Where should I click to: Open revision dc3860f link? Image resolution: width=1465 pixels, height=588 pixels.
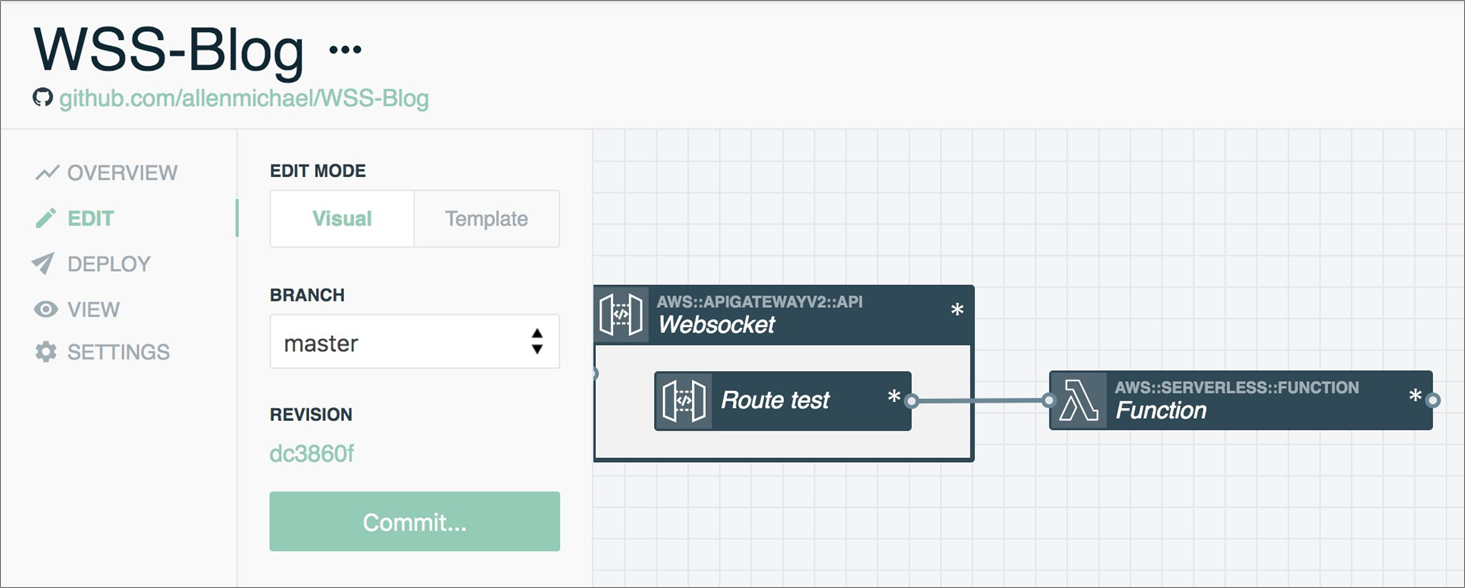coord(312,454)
